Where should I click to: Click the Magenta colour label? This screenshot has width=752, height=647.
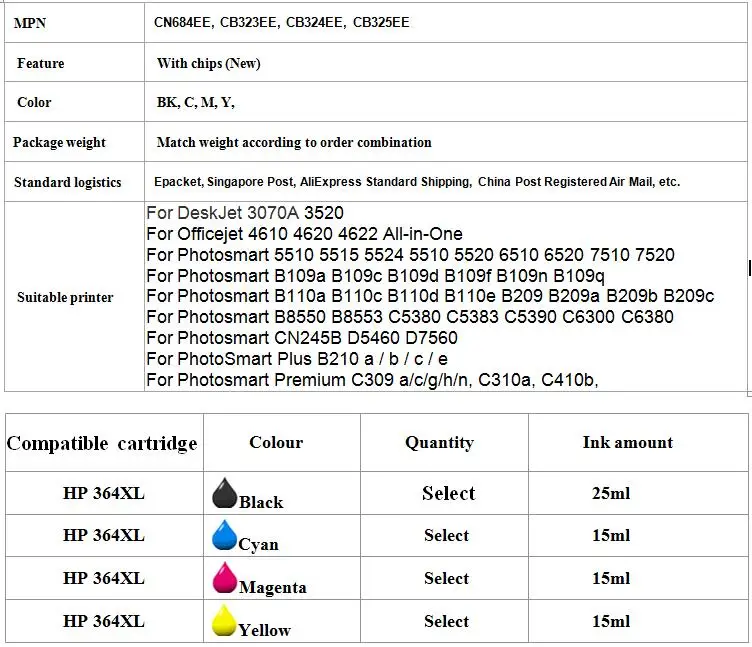tap(273, 588)
